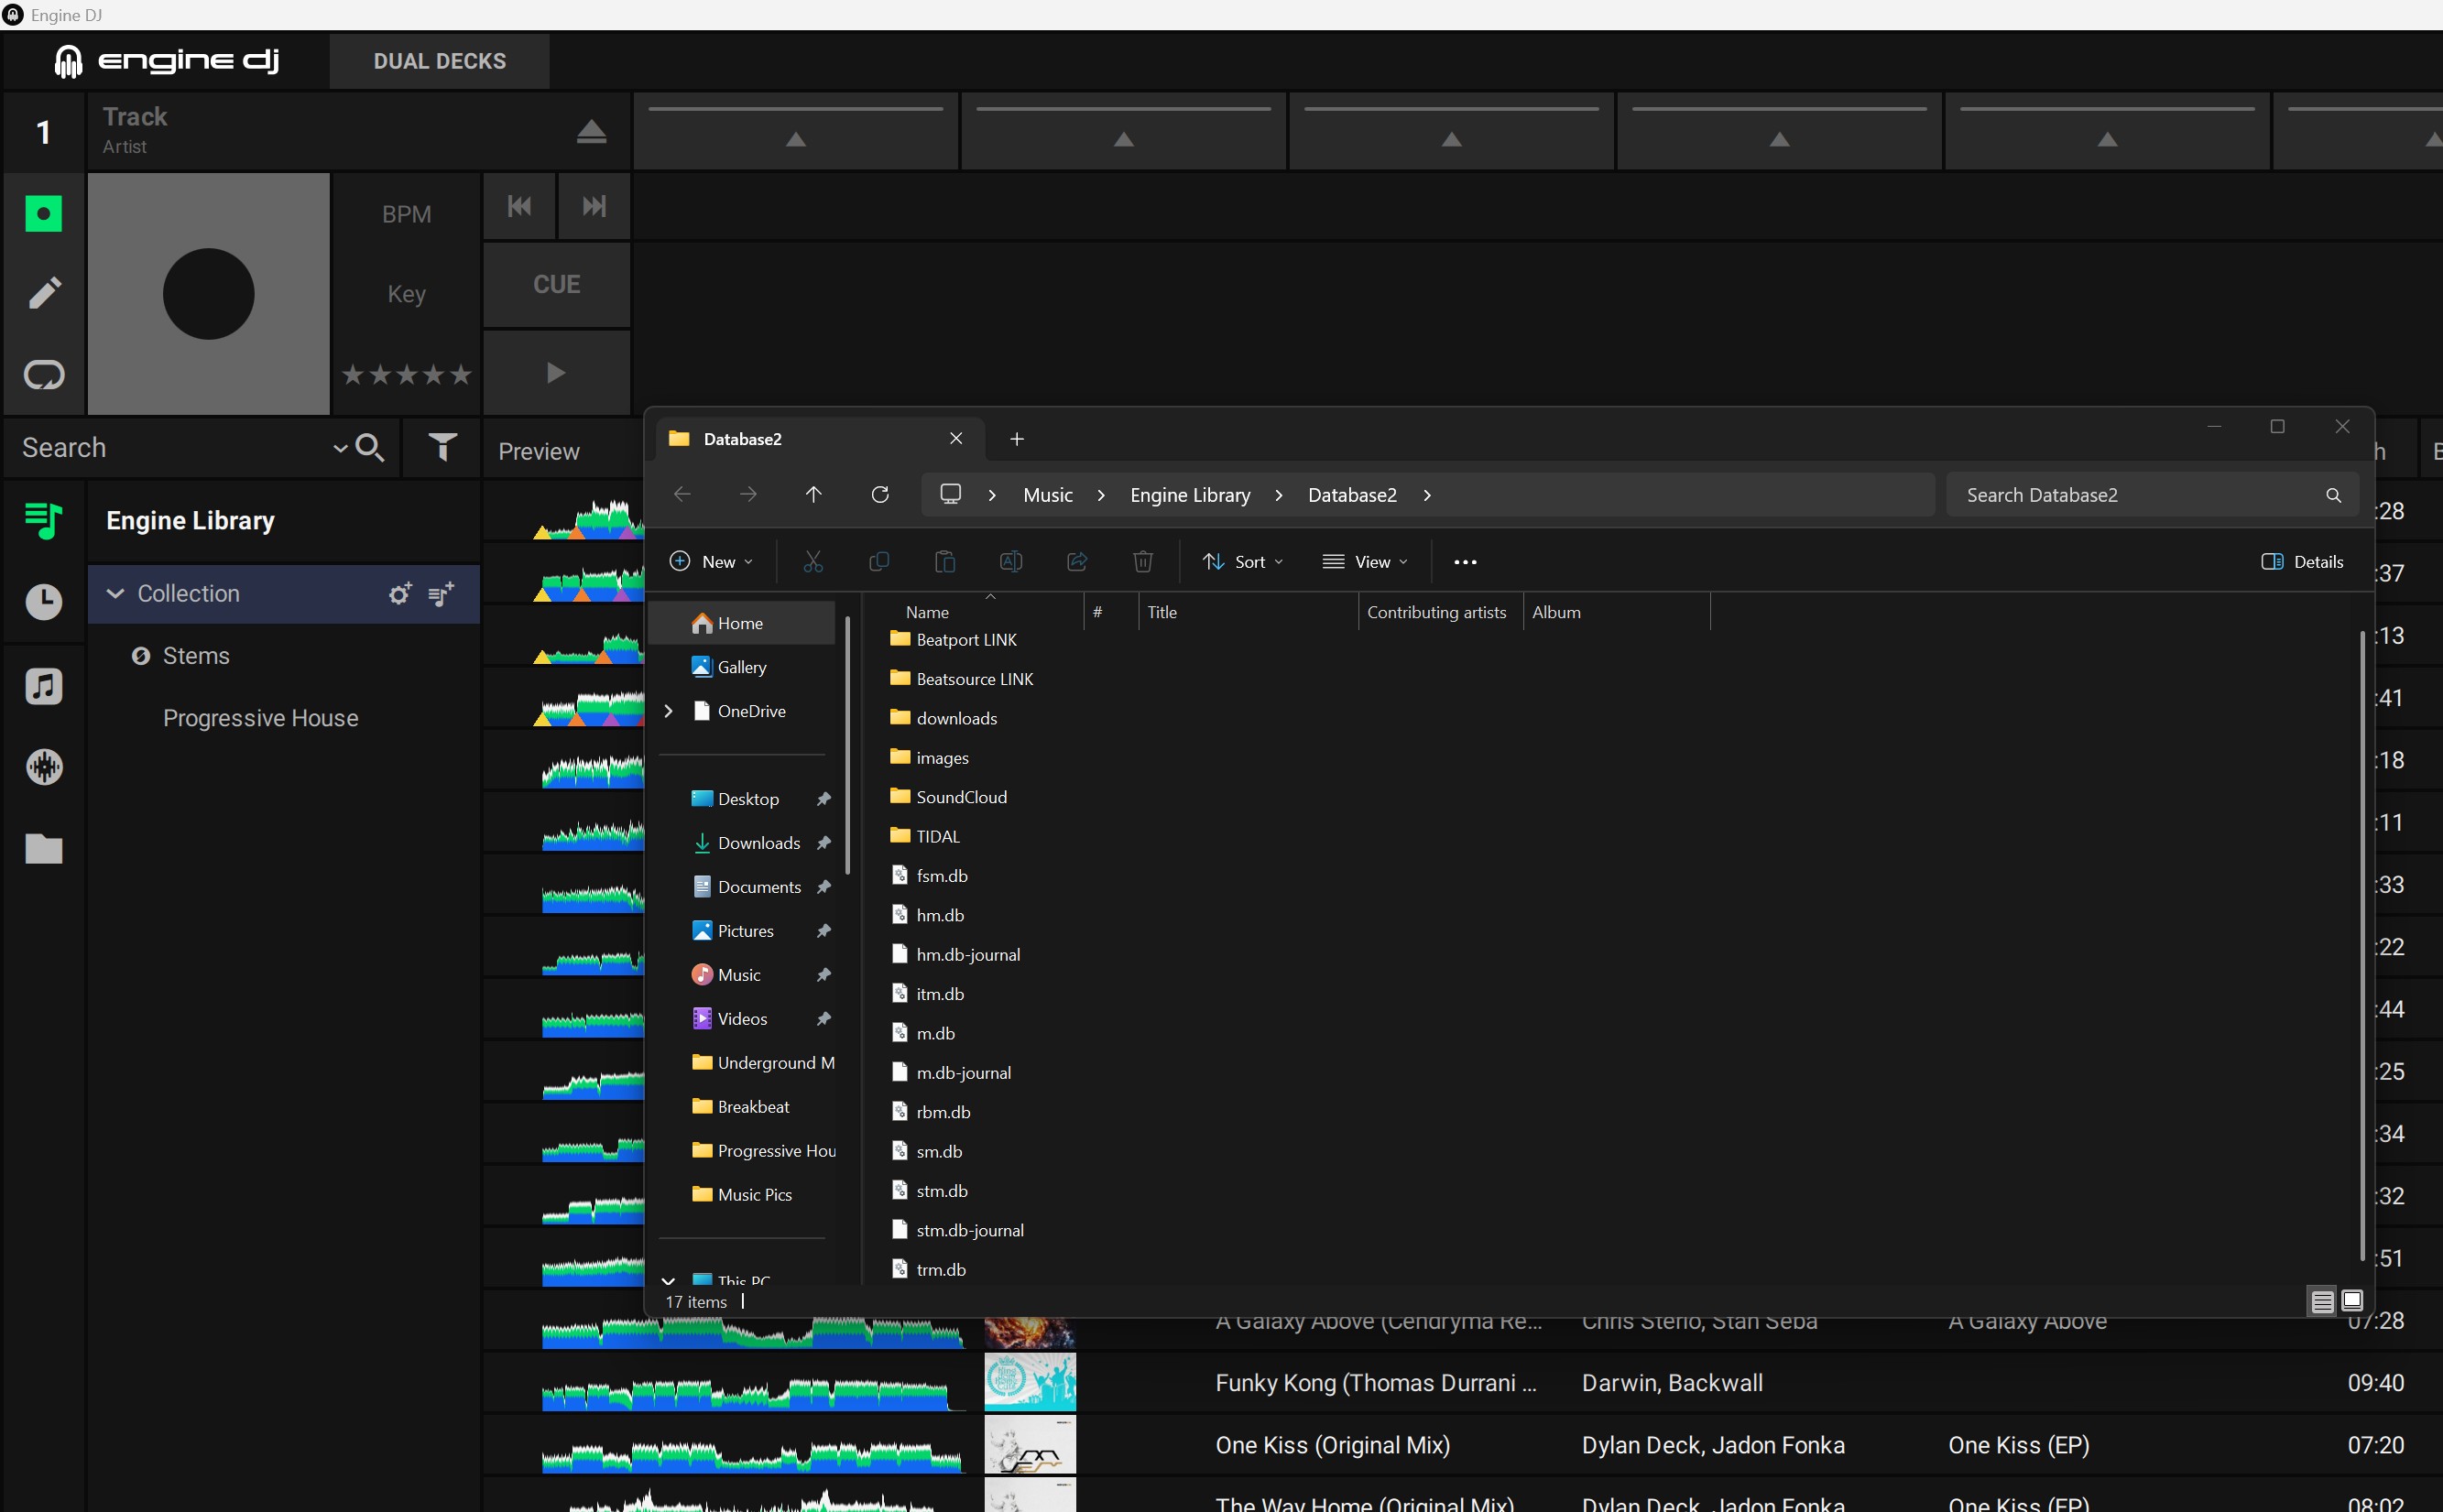Collapse the Collection tree in Engine Library

coord(116,593)
